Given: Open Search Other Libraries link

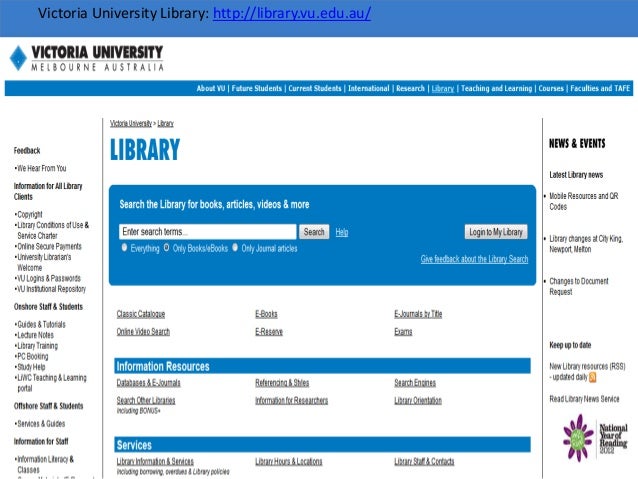Looking at the screenshot, I should [x=146, y=400].
